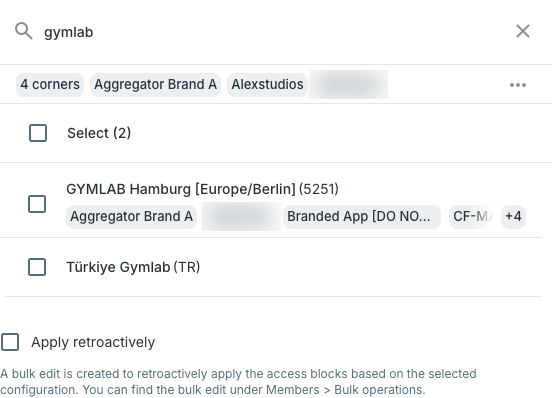
Task: Select the Türkiye Gymlab (TR) entry
Action: tap(133, 267)
